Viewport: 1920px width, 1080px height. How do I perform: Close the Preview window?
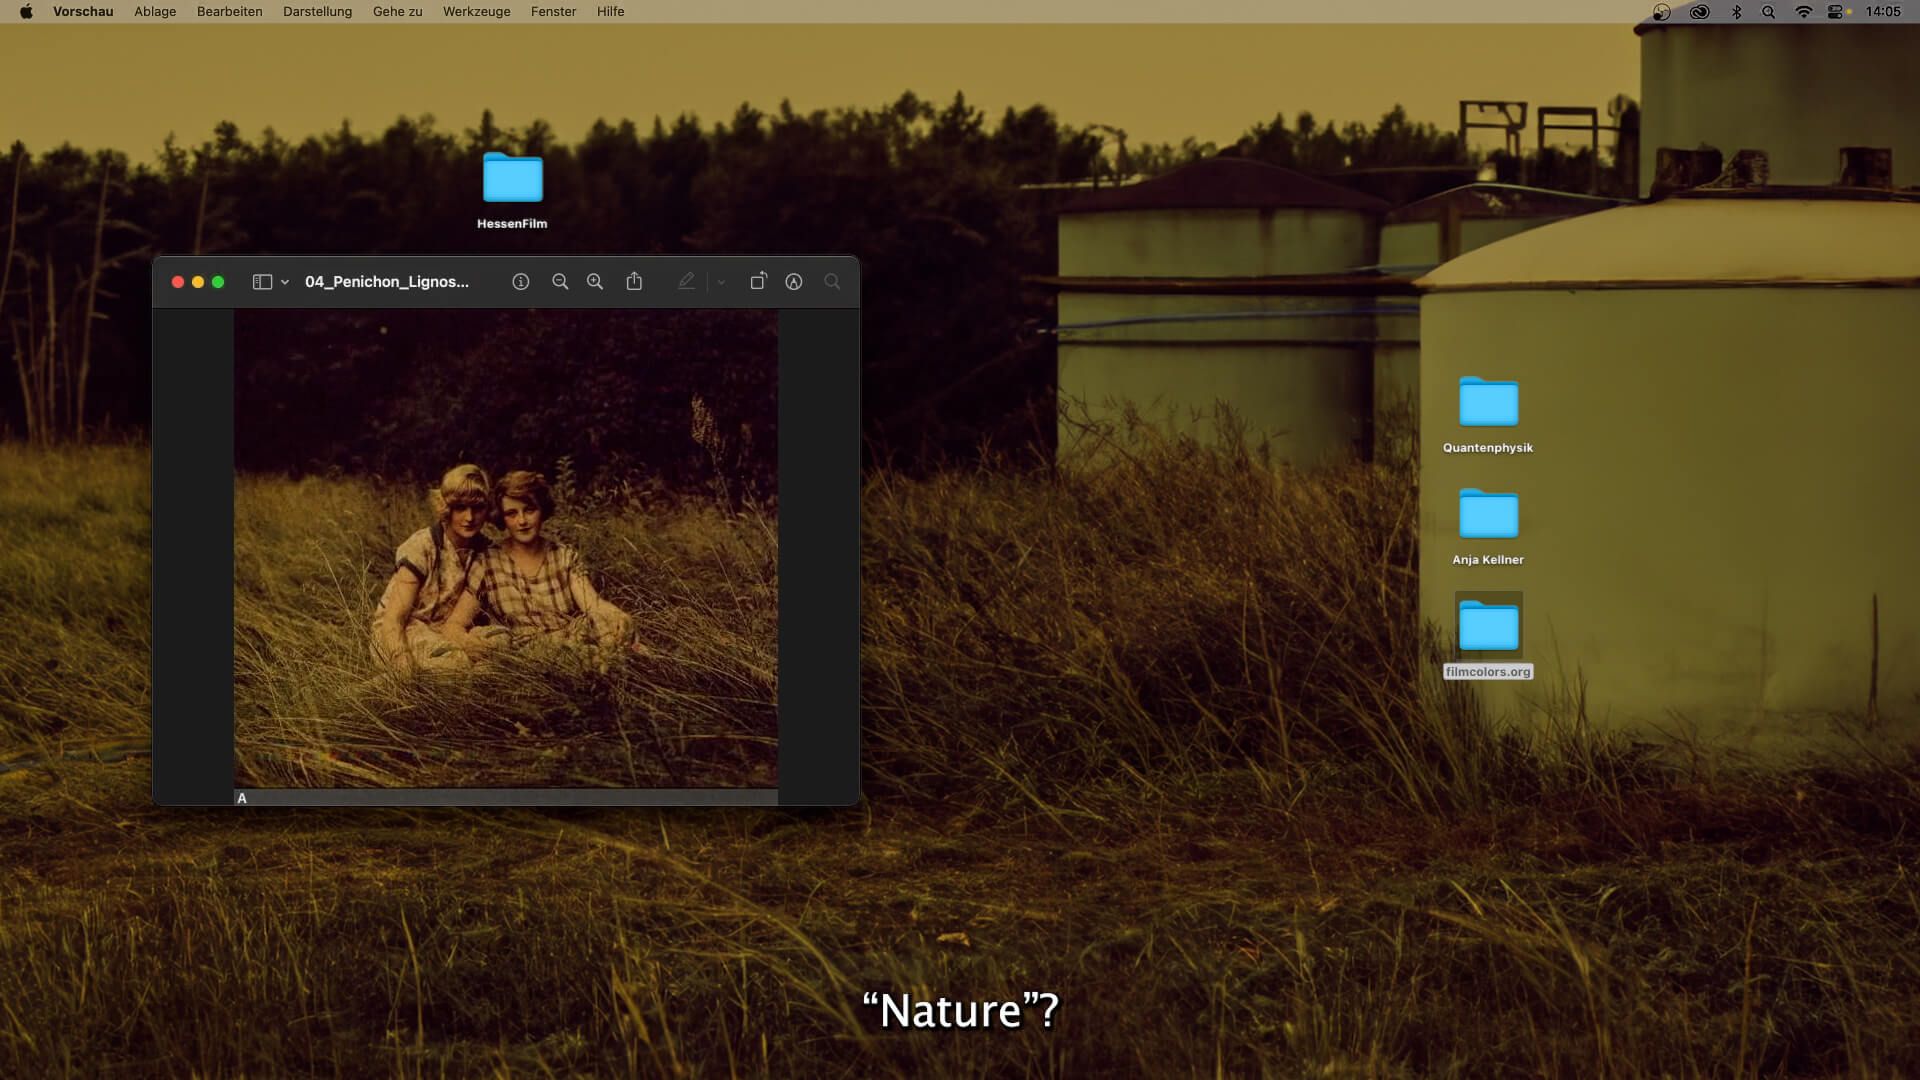[178, 282]
